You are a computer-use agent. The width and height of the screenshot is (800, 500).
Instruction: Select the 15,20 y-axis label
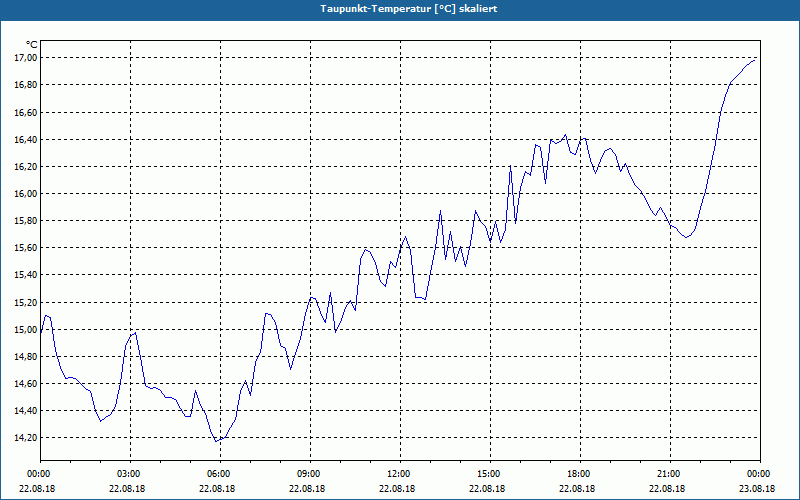26,303
